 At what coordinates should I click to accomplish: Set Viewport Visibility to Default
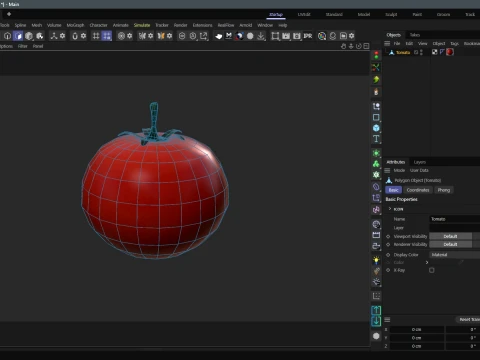tap(450, 236)
